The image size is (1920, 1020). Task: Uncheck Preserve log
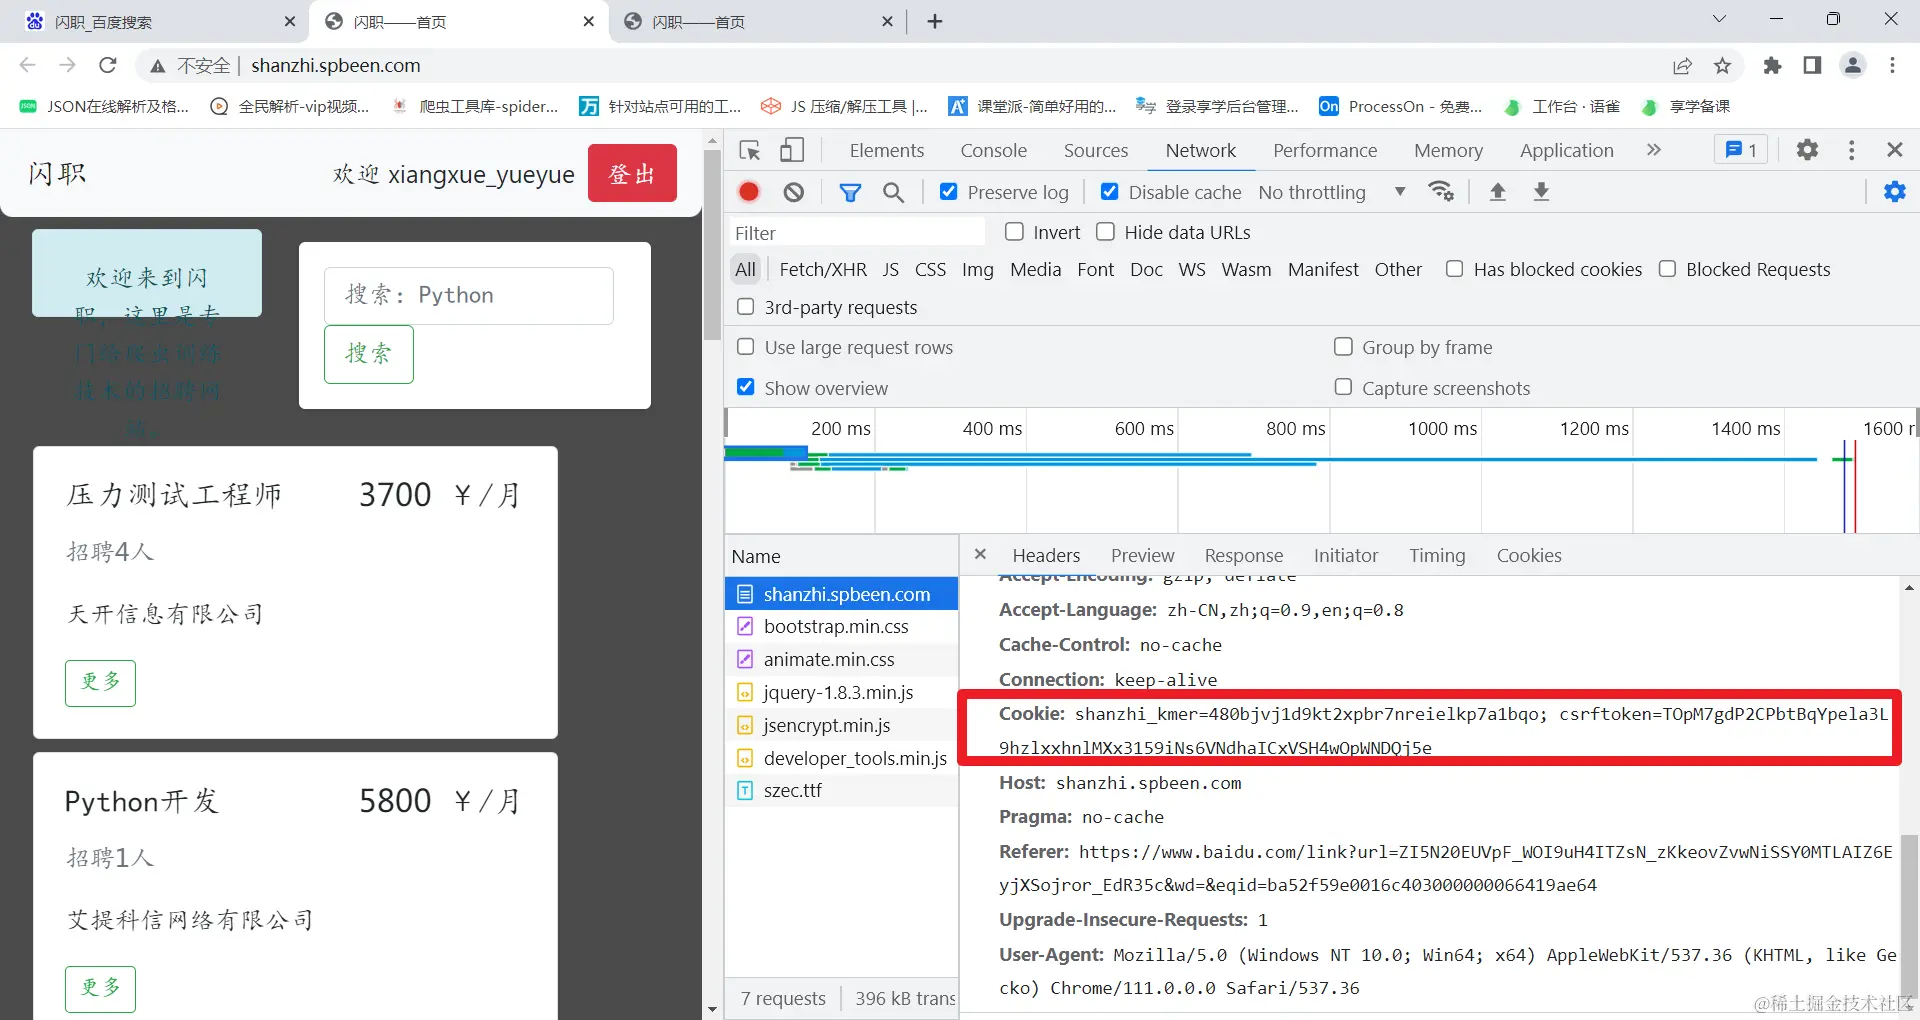click(x=949, y=192)
